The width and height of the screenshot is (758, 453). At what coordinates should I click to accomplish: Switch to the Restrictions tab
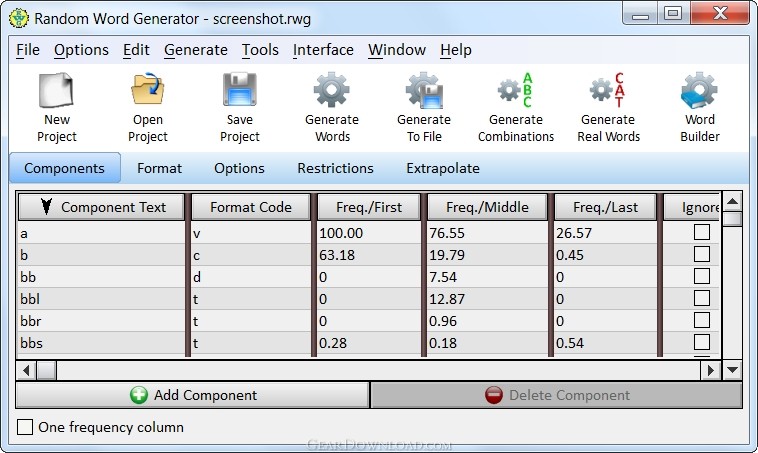tap(335, 168)
